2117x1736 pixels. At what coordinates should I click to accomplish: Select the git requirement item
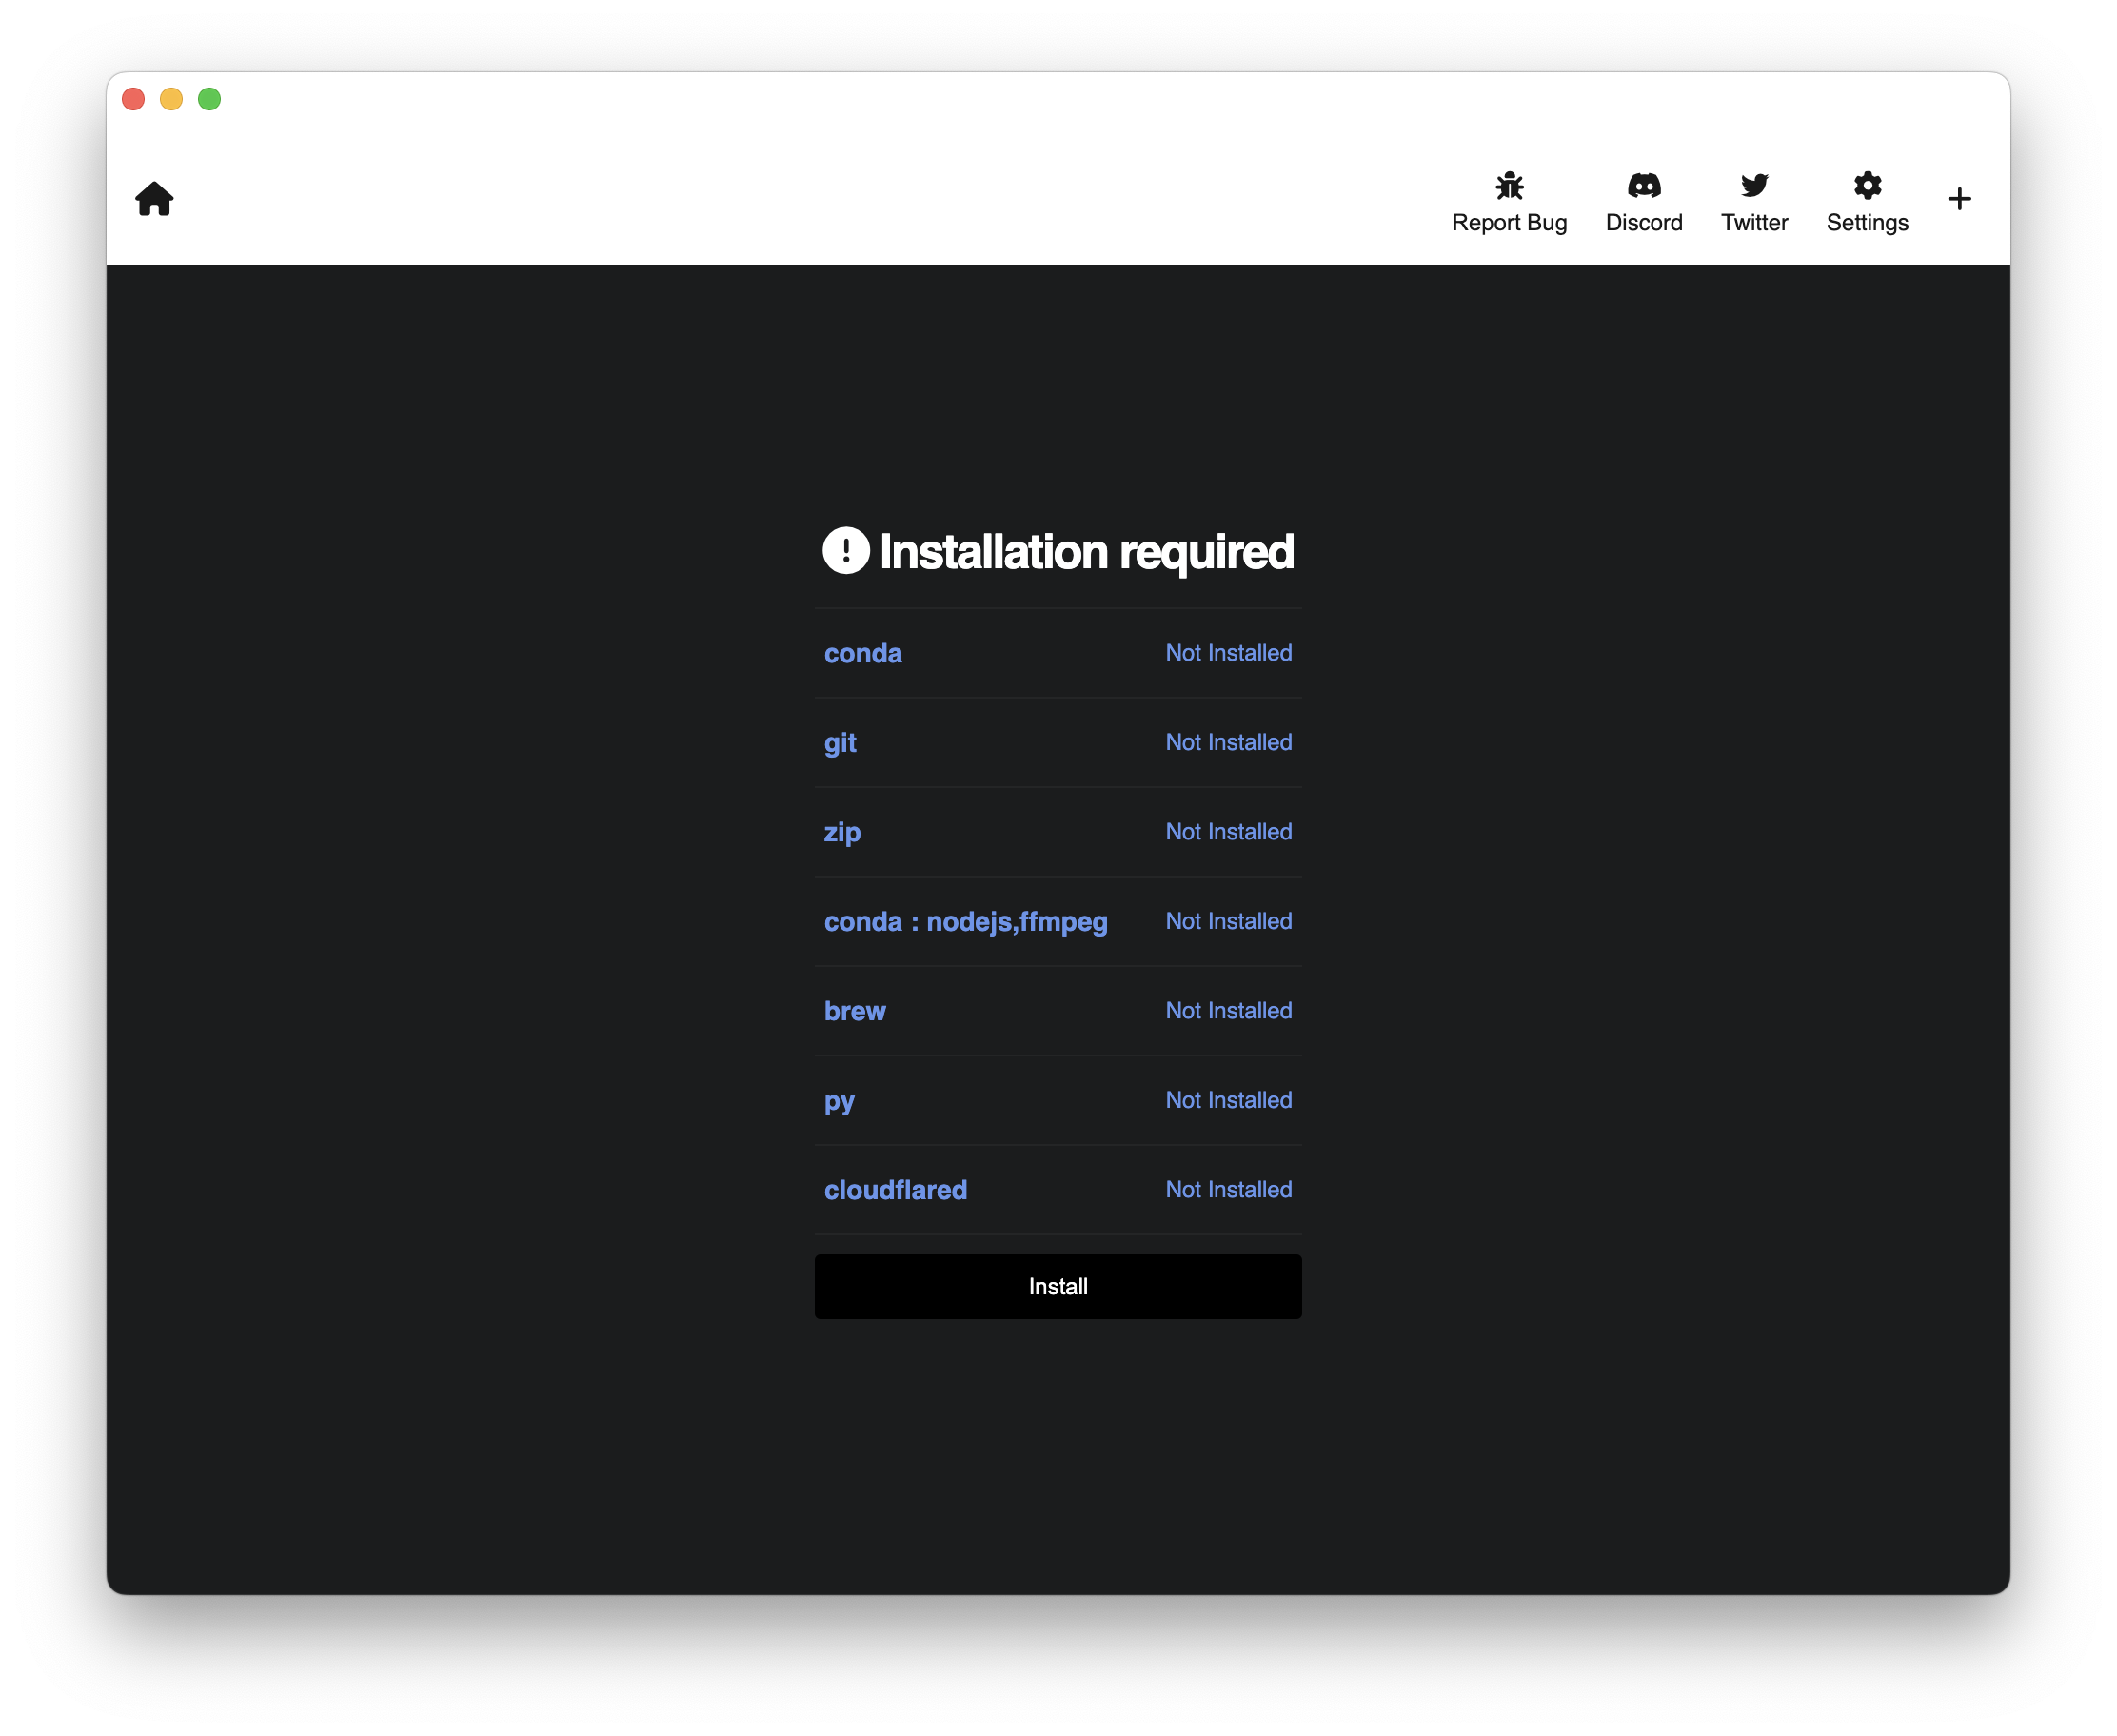(x=839, y=743)
